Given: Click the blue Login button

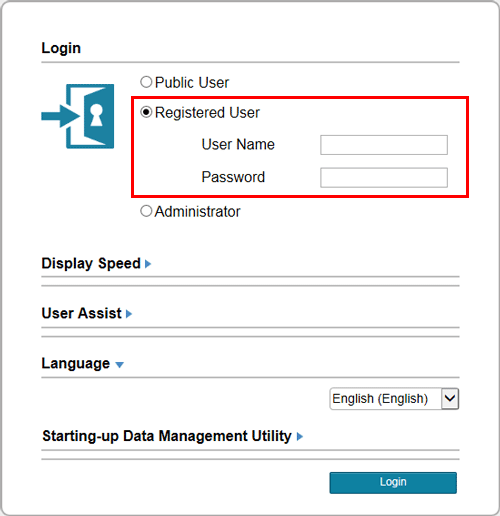Looking at the screenshot, I should [393, 482].
